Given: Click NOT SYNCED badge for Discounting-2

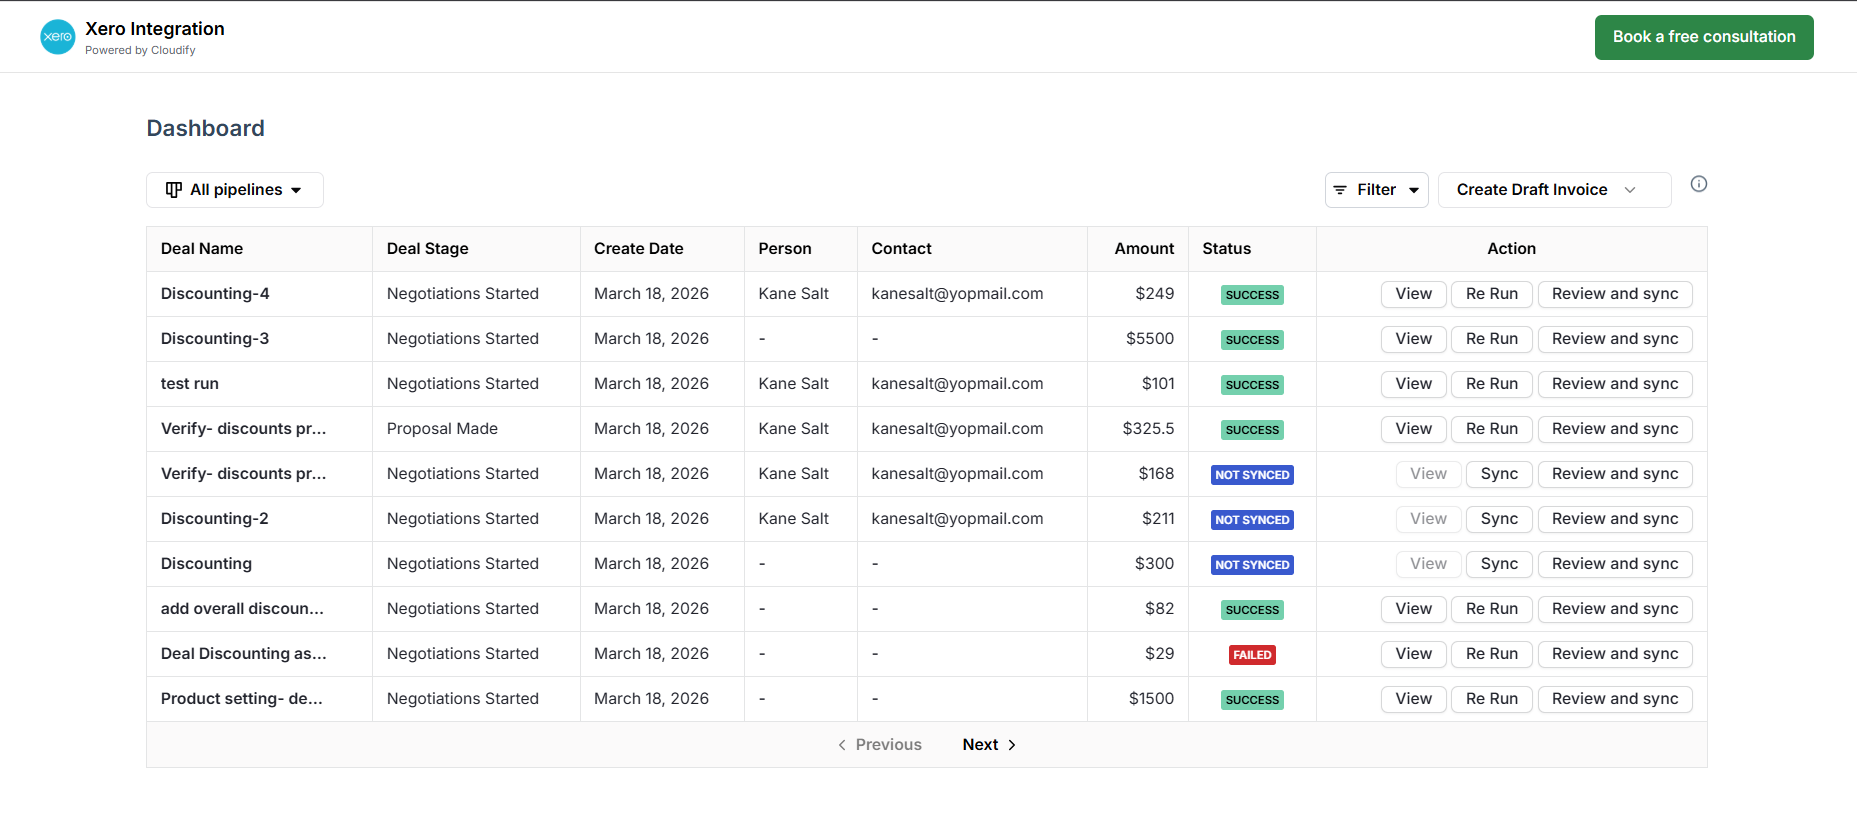Looking at the screenshot, I should click(1252, 520).
